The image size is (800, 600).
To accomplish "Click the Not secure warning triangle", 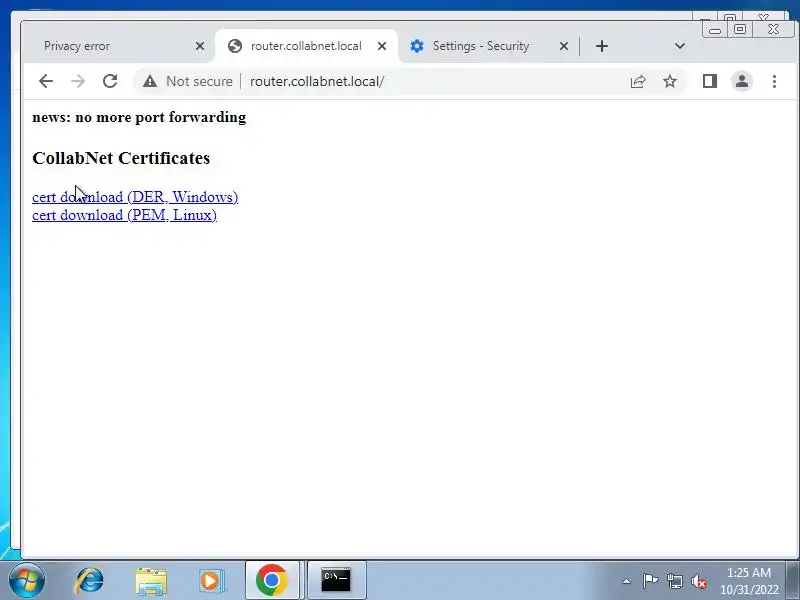I will [x=149, y=81].
